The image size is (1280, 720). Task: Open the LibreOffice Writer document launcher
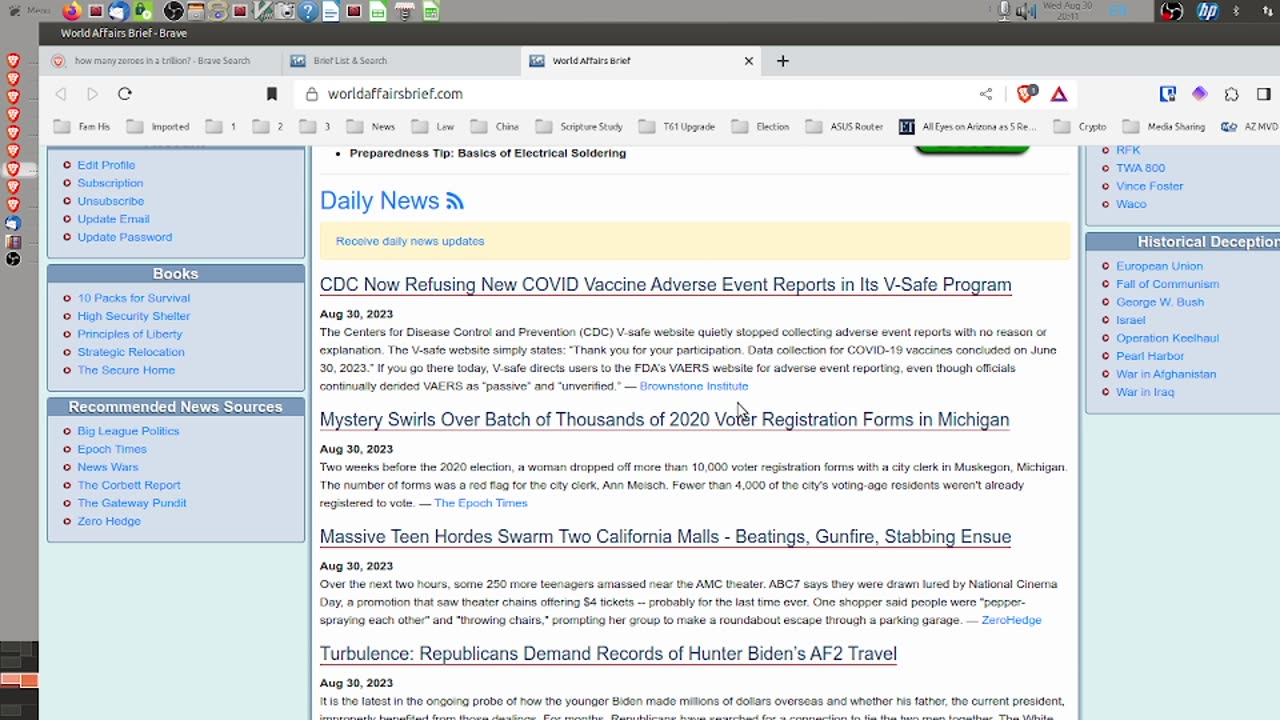(x=330, y=11)
